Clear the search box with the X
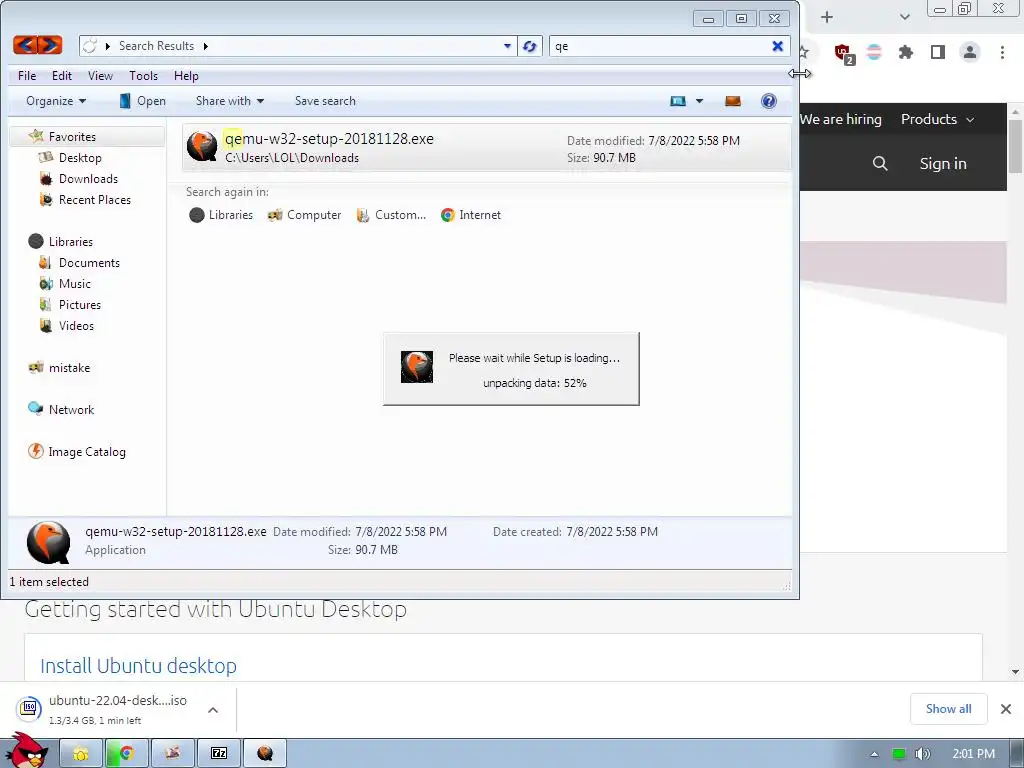The image size is (1024, 768). tap(777, 46)
